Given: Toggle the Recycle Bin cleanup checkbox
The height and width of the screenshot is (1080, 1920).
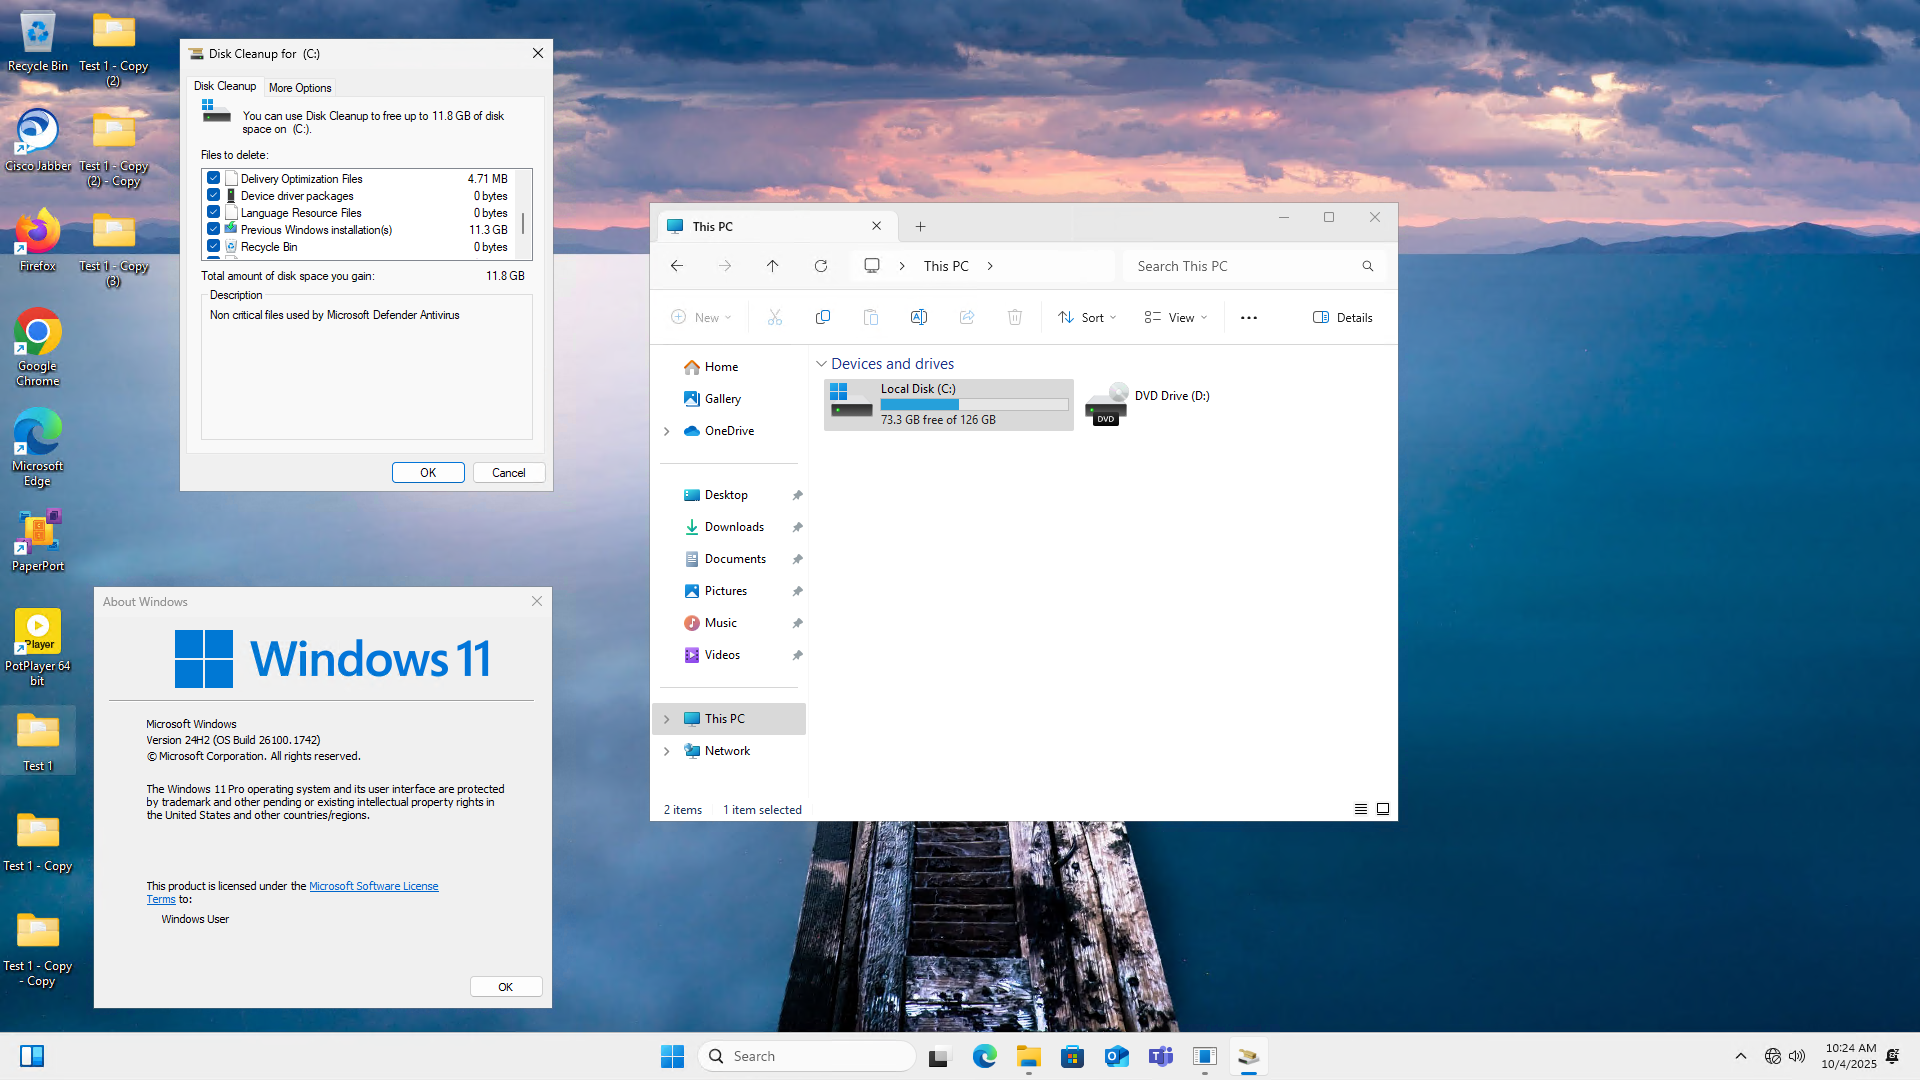Looking at the screenshot, I should point(213,246).
